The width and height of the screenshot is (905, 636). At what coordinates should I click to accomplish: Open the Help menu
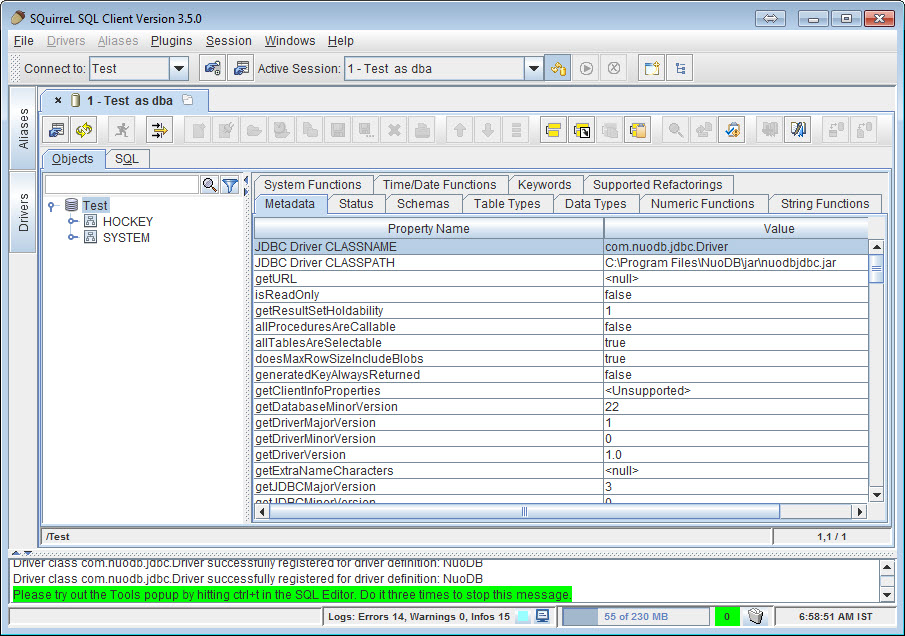click(x=341, y=41)
